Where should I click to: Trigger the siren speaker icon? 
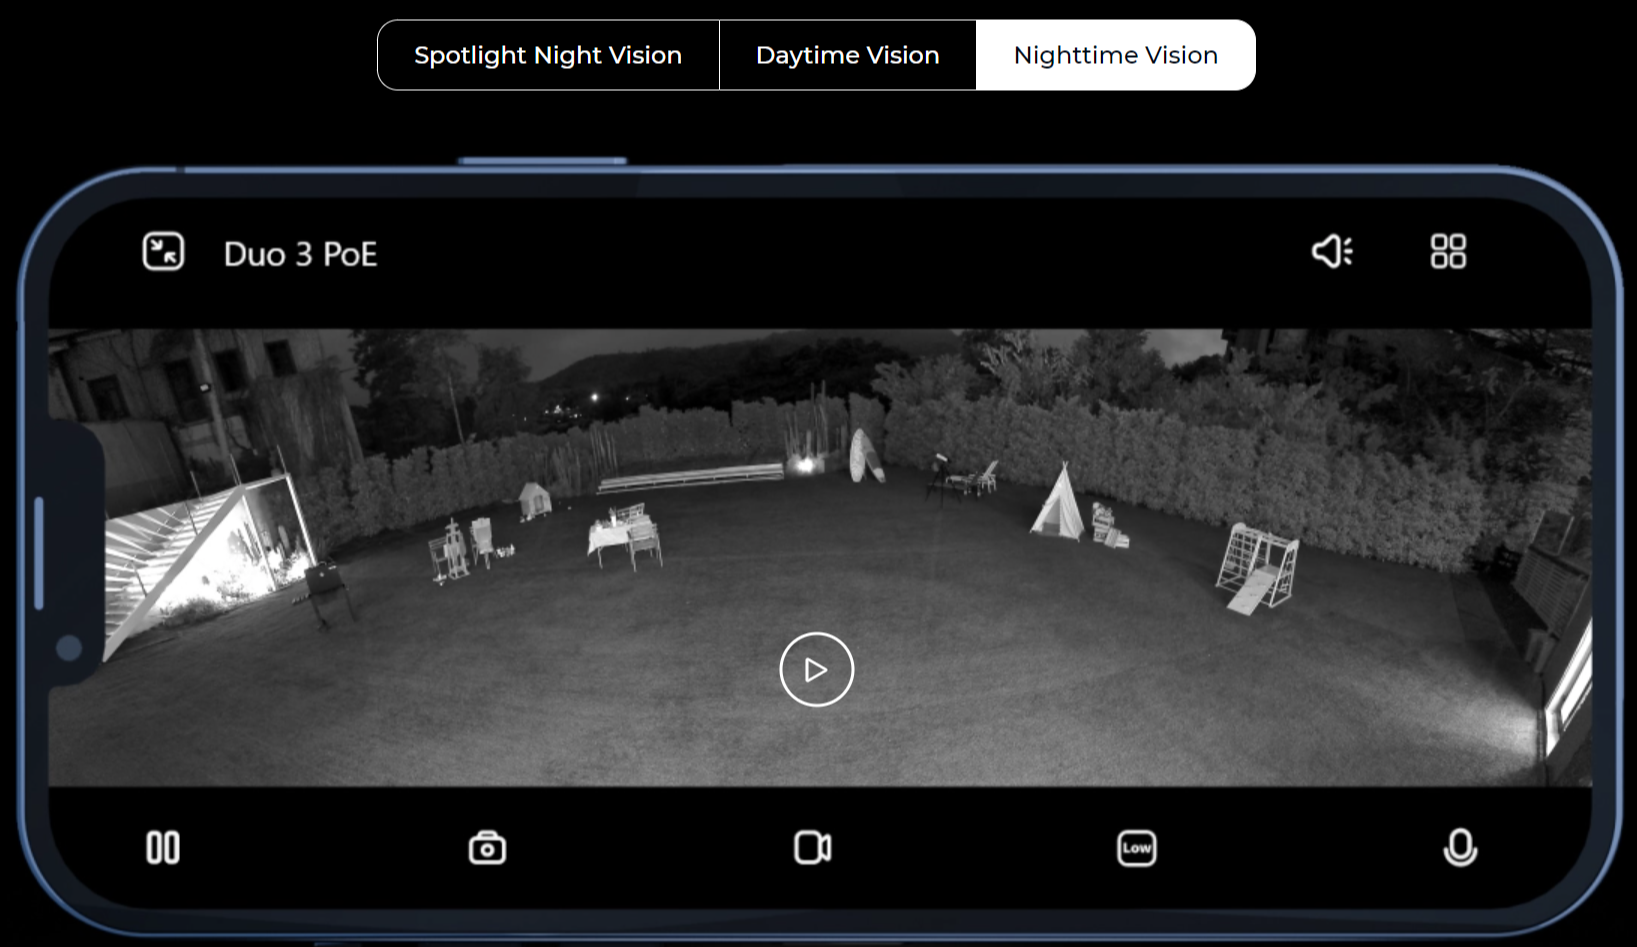(x=1332, y=252)
